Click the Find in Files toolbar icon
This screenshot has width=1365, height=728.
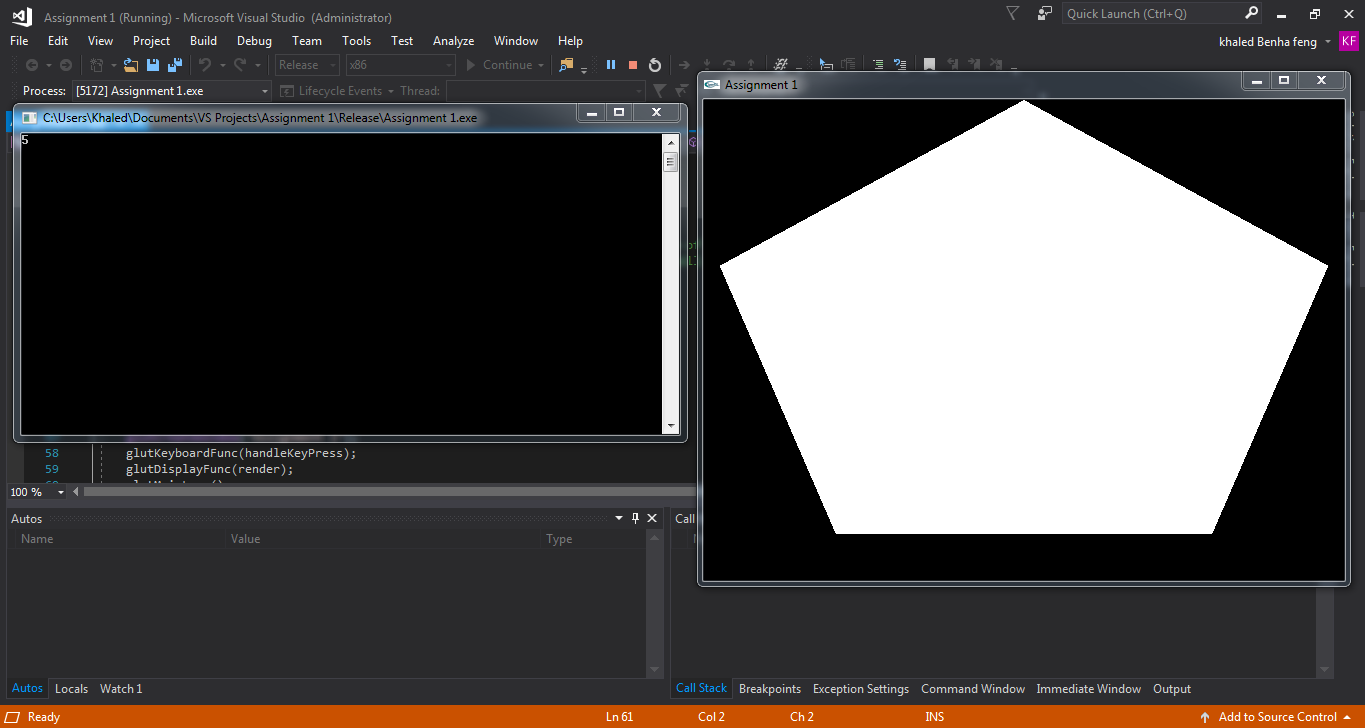point(567,65)
